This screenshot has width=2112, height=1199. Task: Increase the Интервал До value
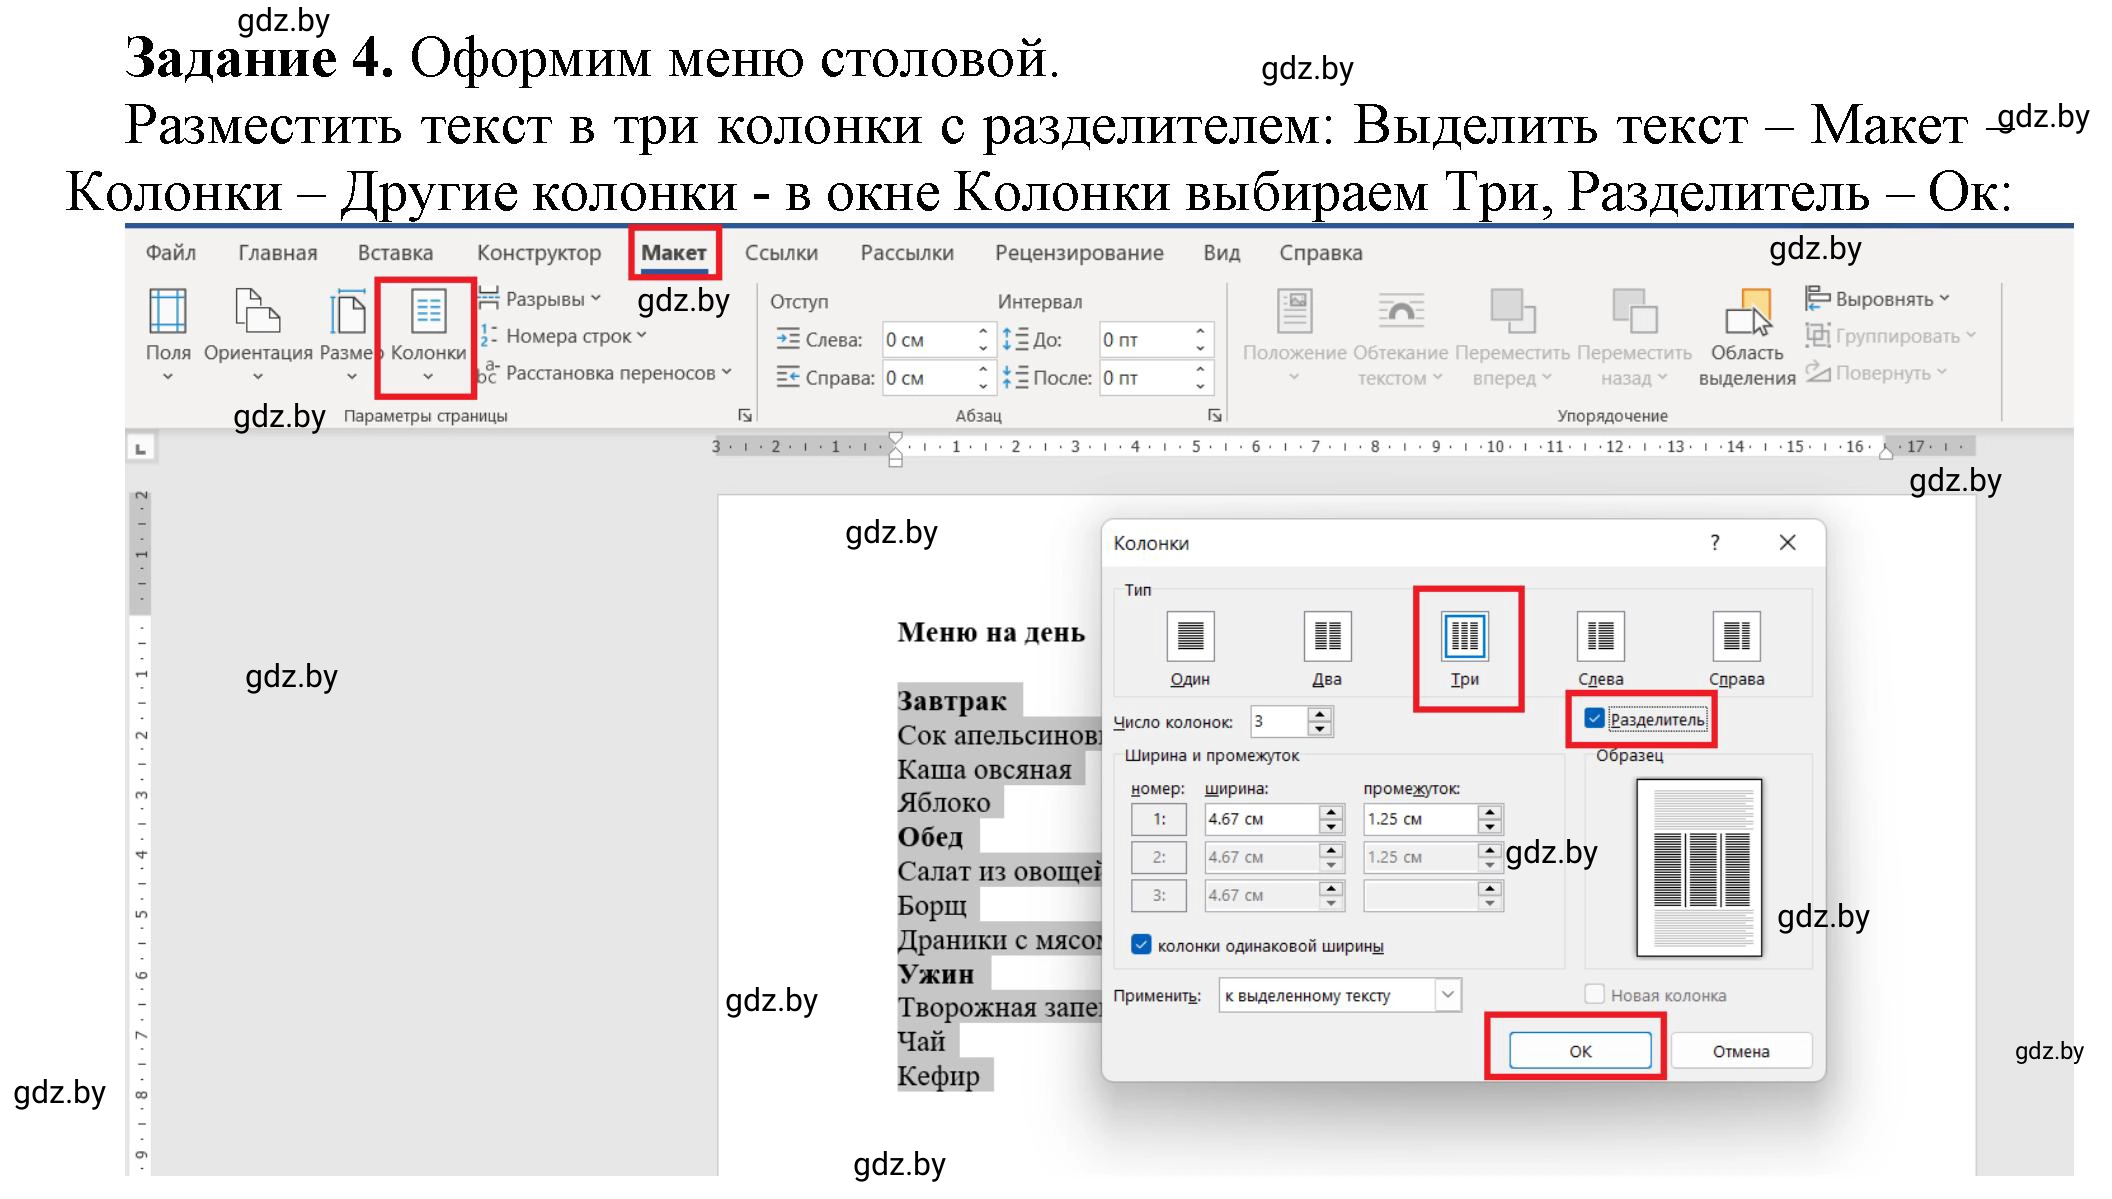tap(1200, 332)
